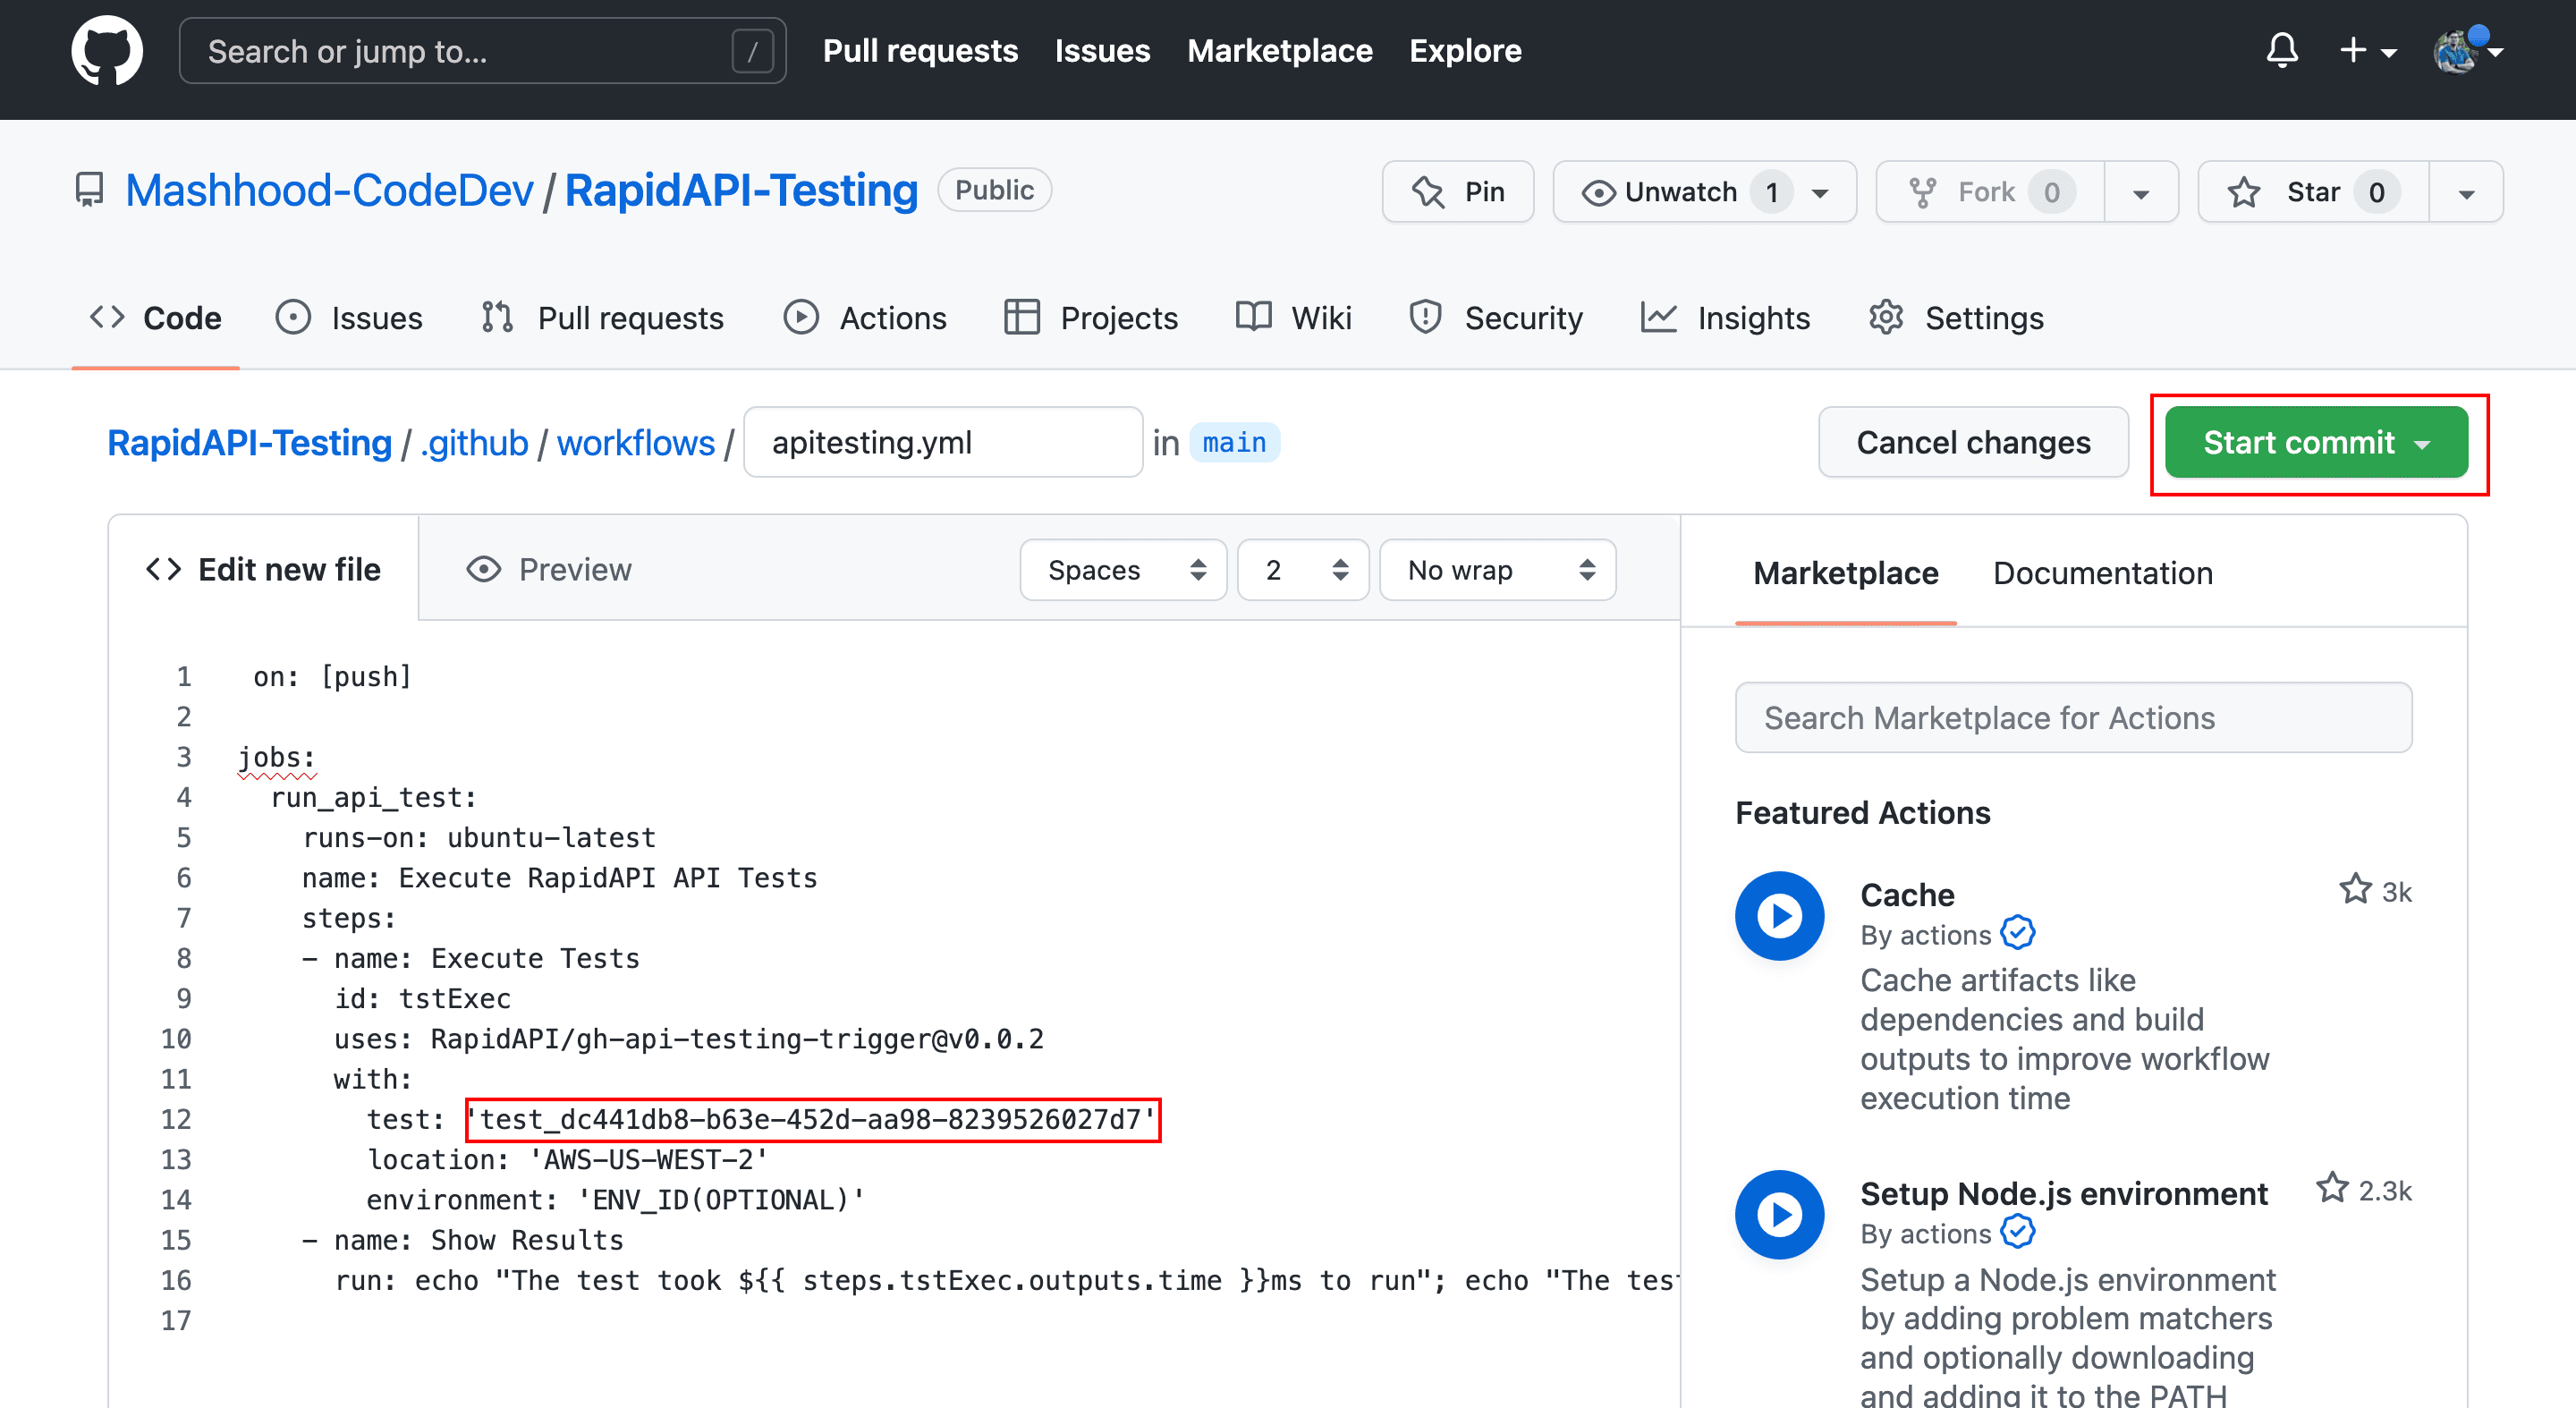Click the 'on: [push]' line
This screenshot has width=2576, height=1408.
click(x=332, y=677)
